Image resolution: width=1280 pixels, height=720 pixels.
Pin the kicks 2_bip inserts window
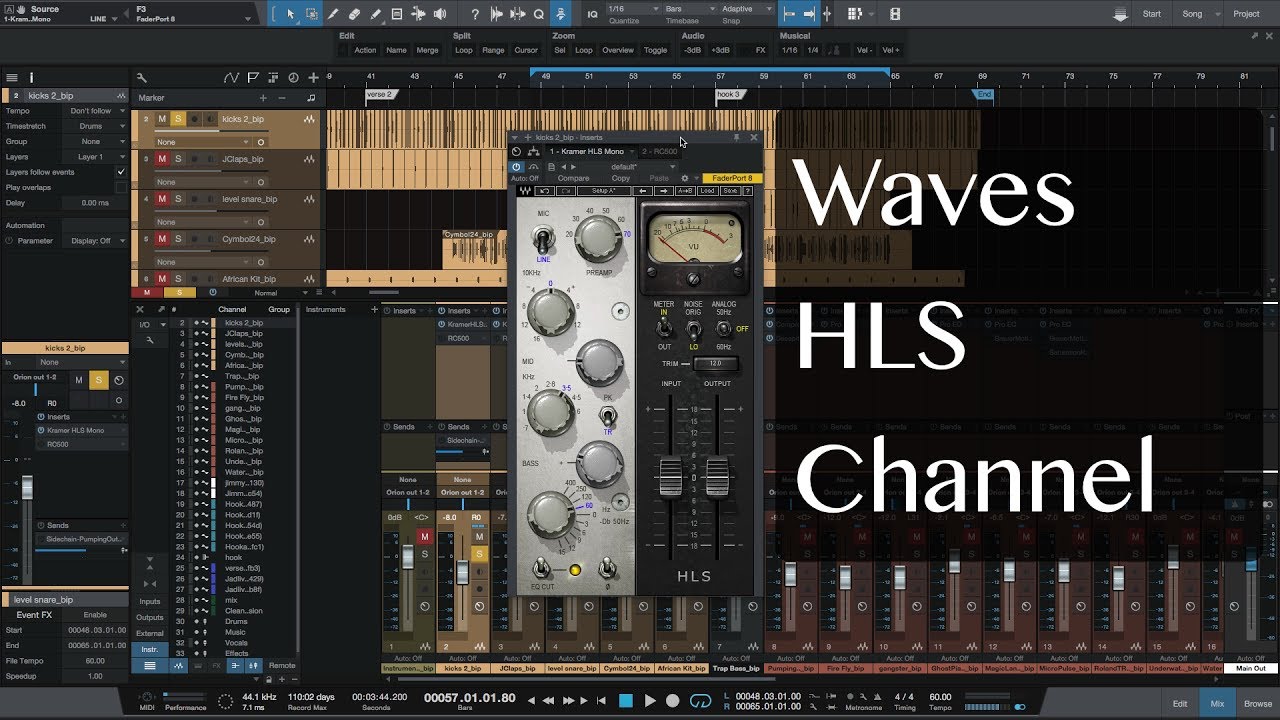tap(737, 137)
